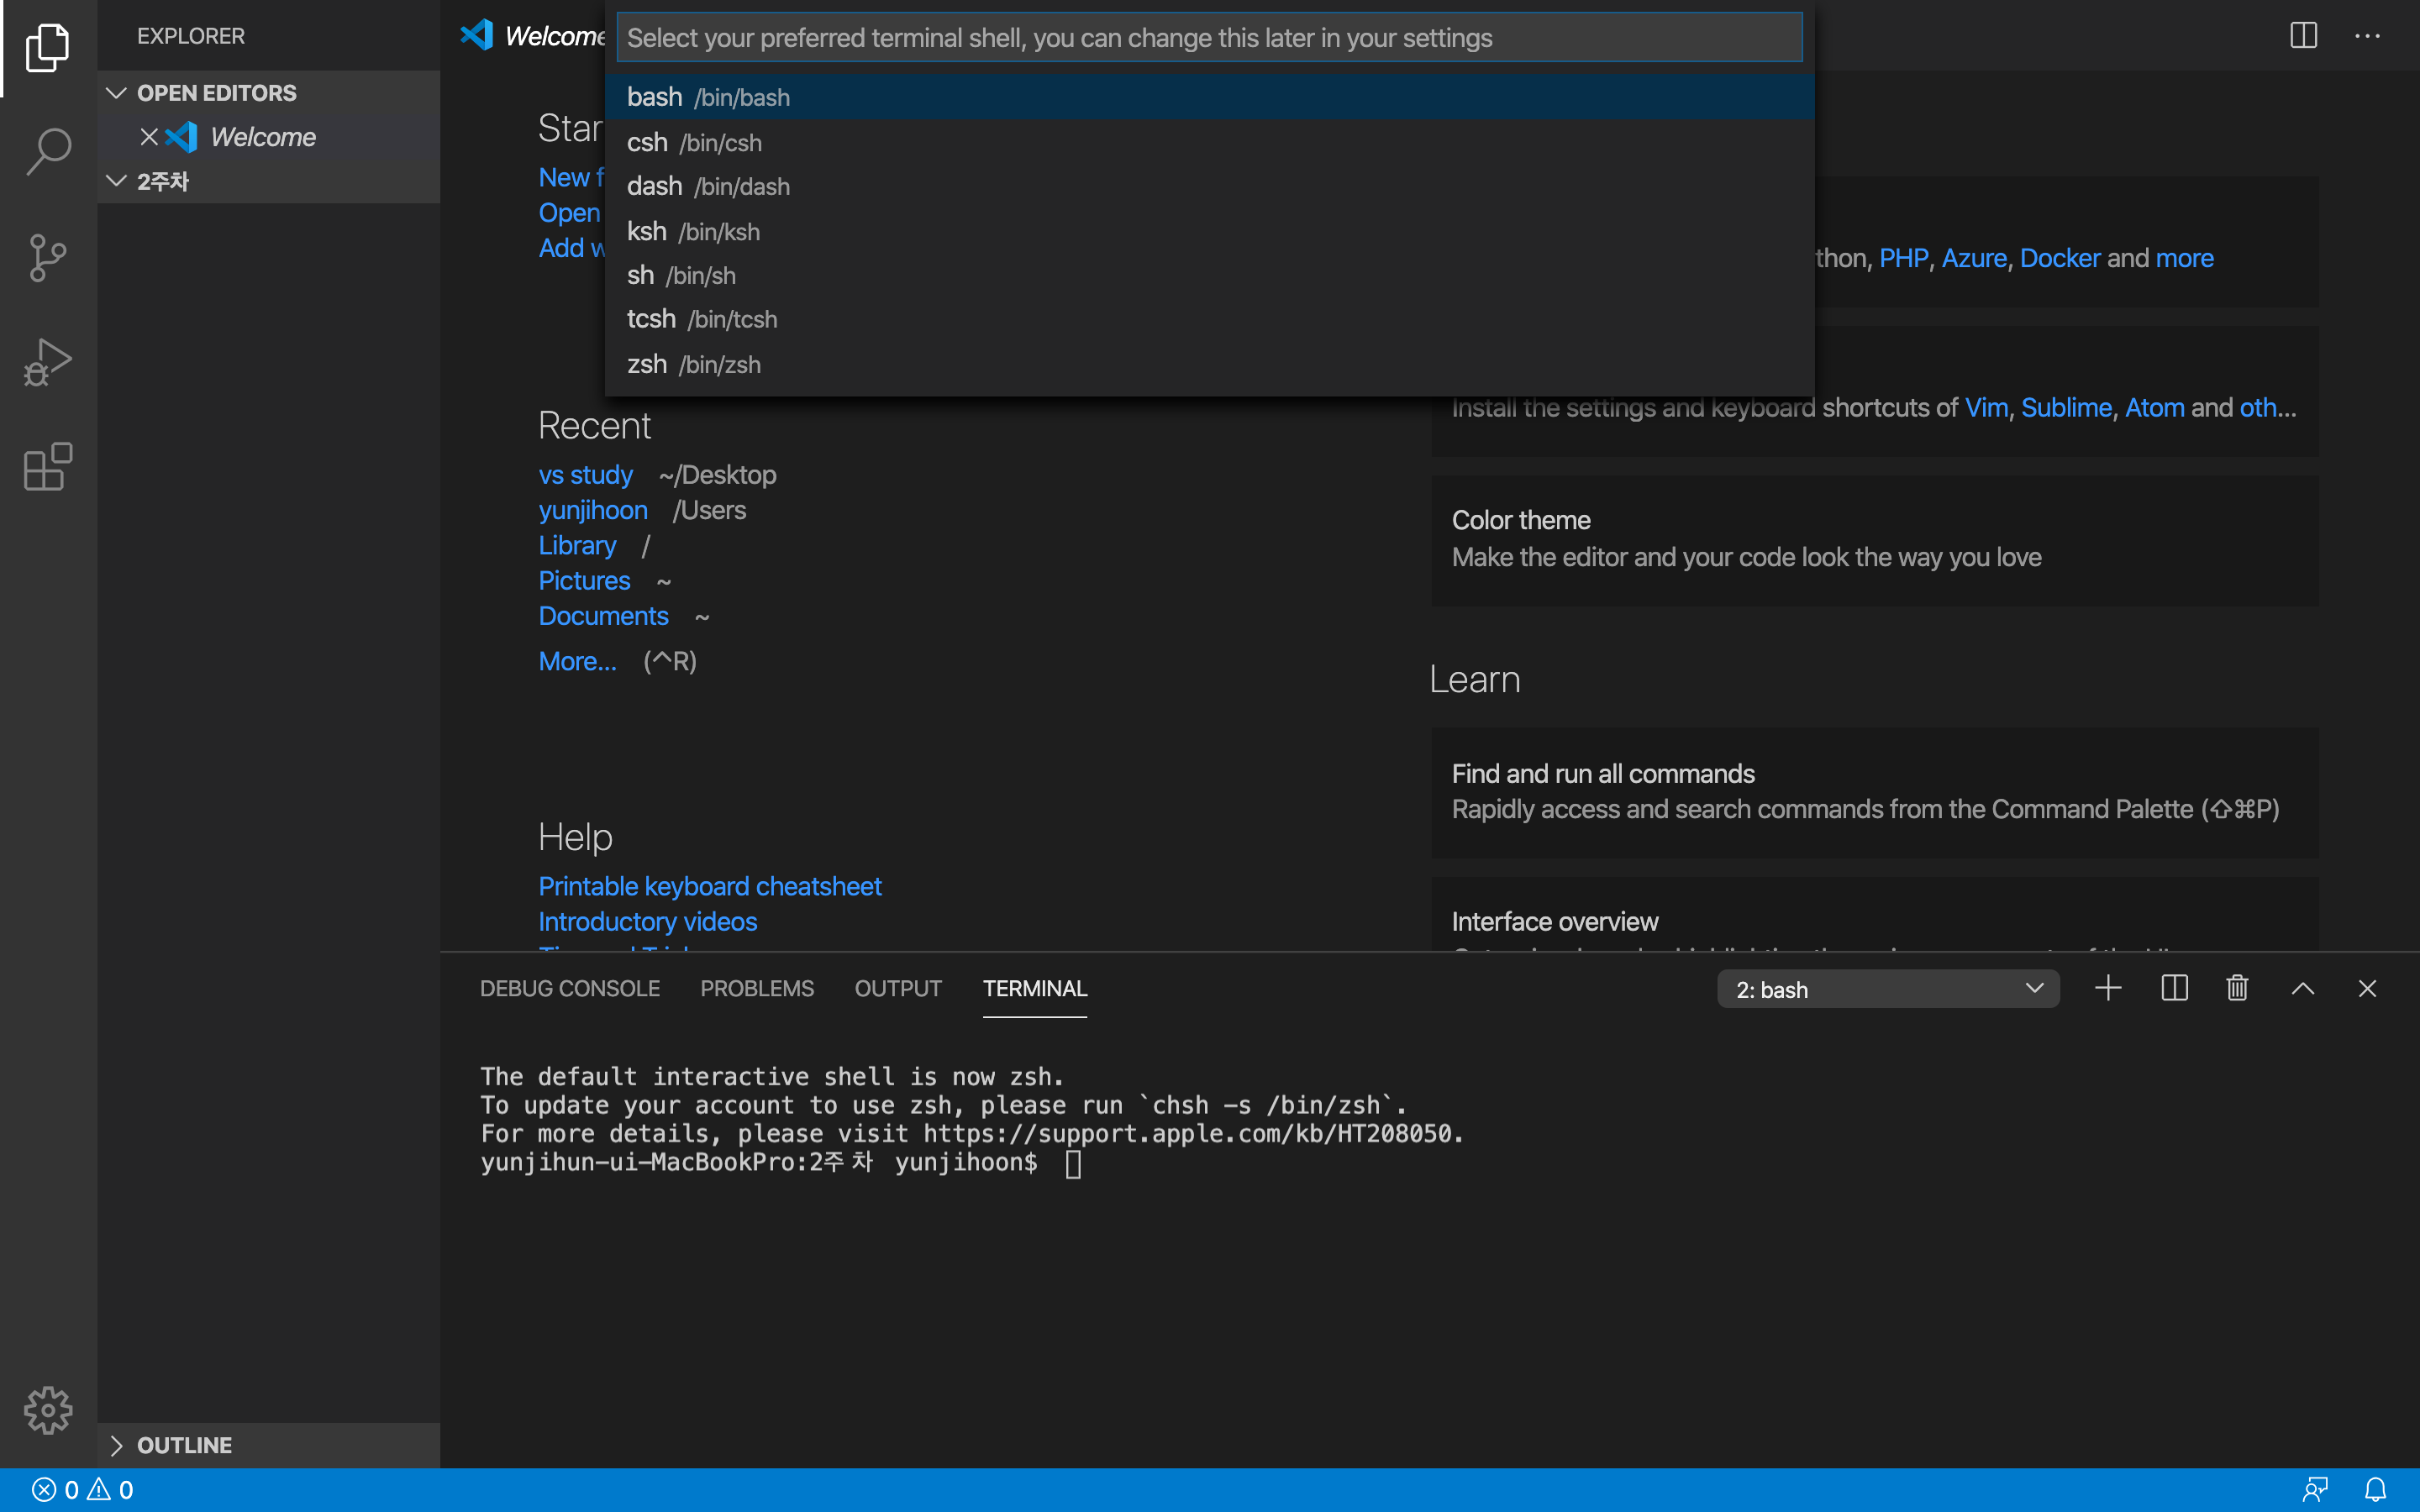Open recent folder 'Library'
2420x1512 pixels.
[x=577, y=545]
